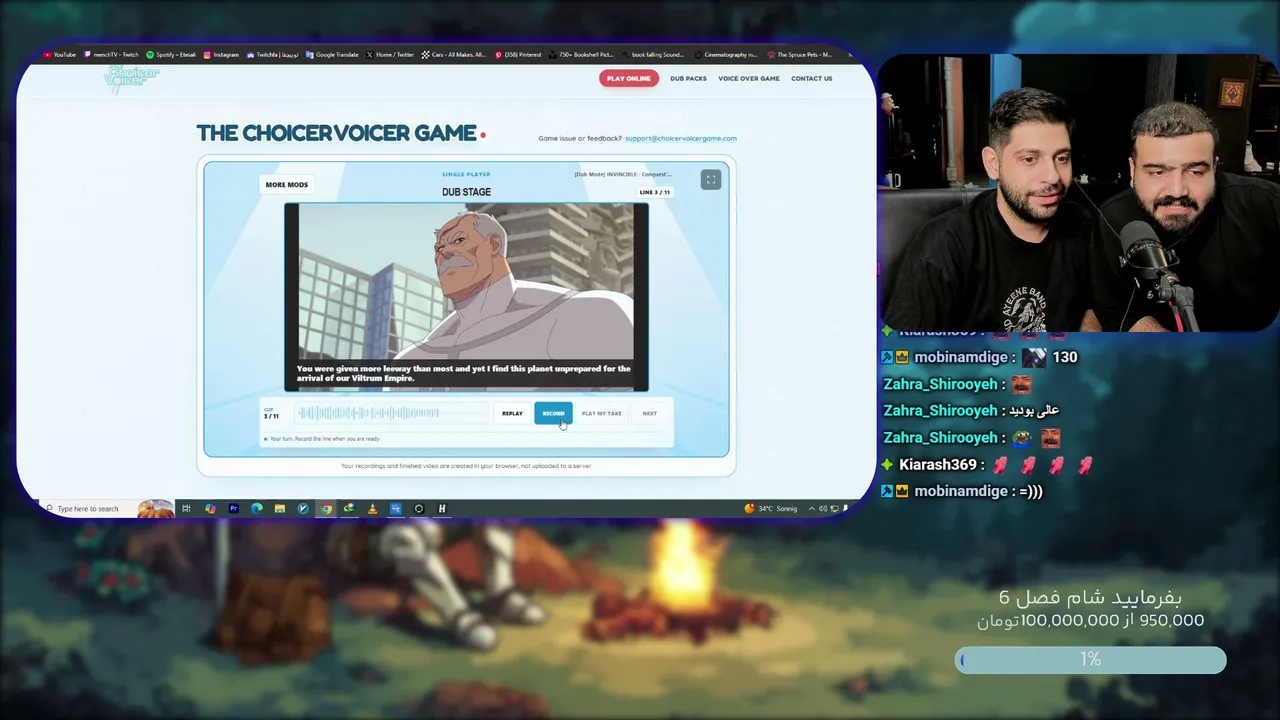
Task: Open The Spruce Pets bookmark
Action: pyautogui.click(x=799, y=55)
